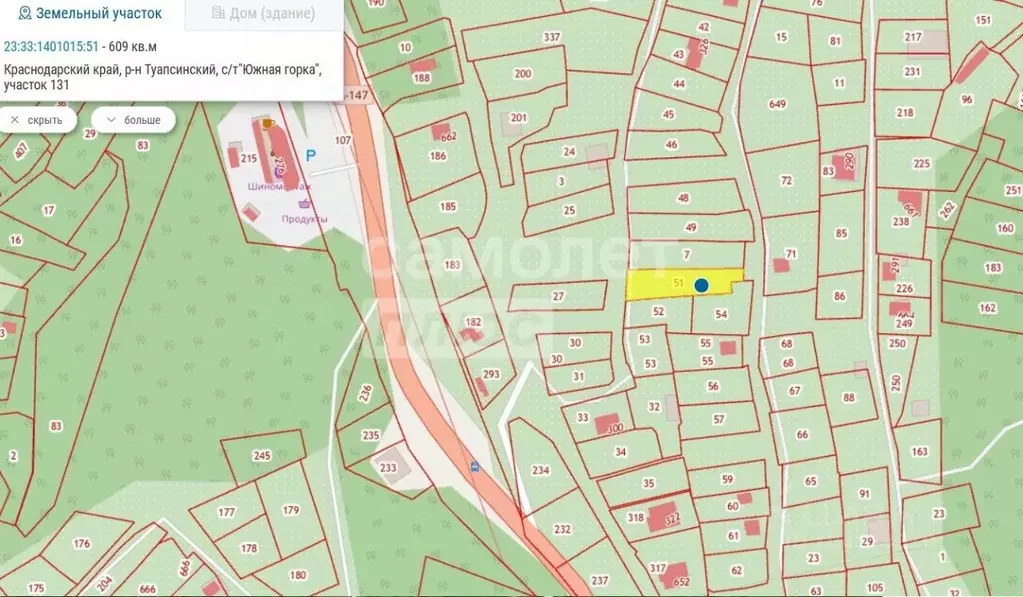Click the blue parking P icon
Screen dimensions: 1023x597
click(x=309, y=155)
